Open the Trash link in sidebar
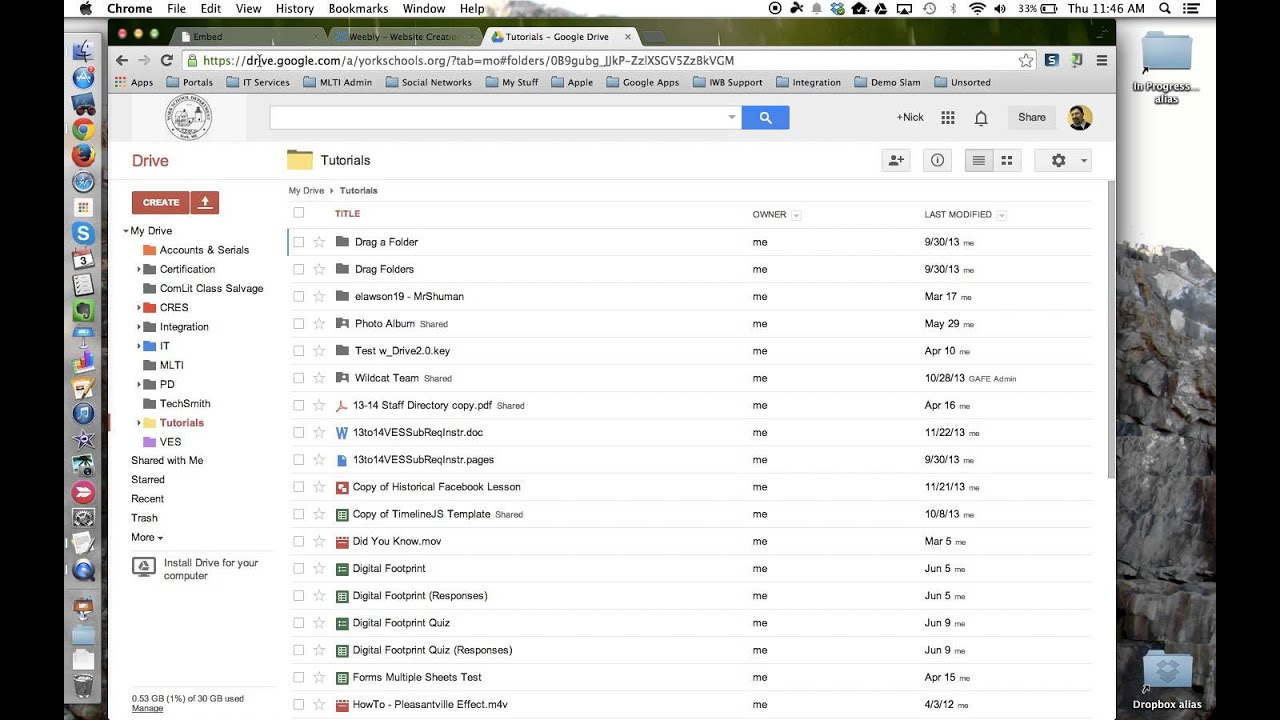Screen dimensions: 1280x720 pos(144,518)
